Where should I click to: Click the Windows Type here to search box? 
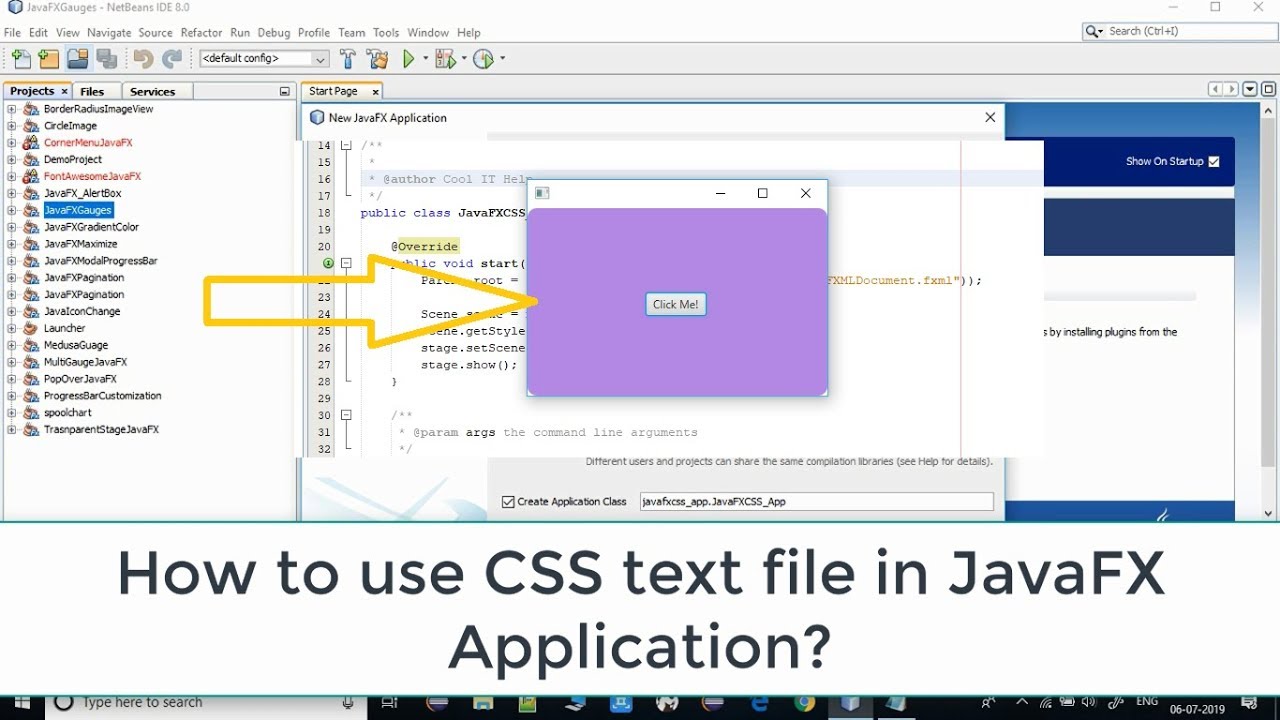coord(205,703)
